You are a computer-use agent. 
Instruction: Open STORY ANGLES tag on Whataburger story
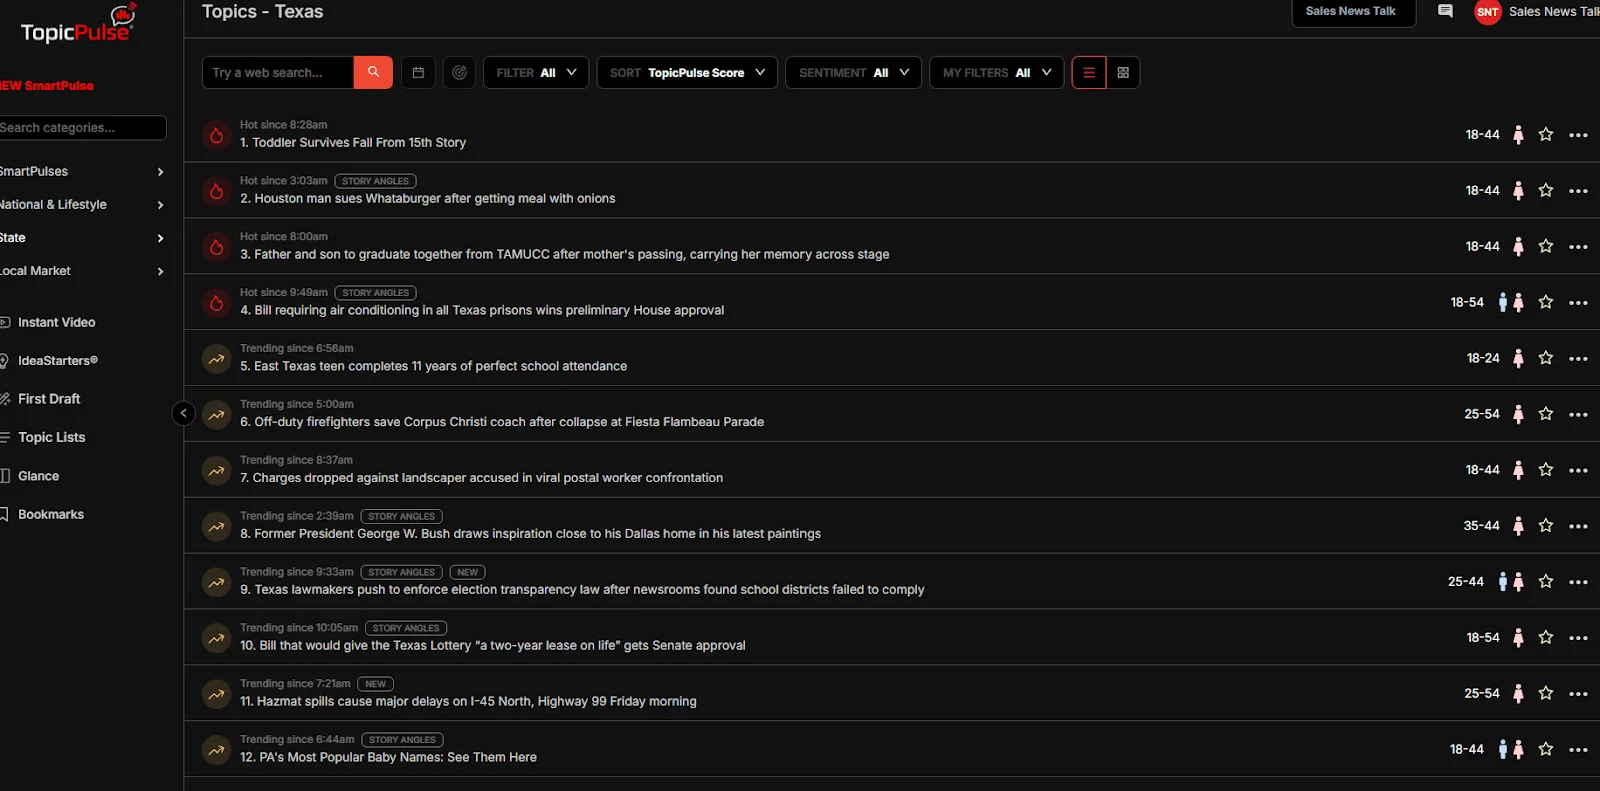click(375, 181)
